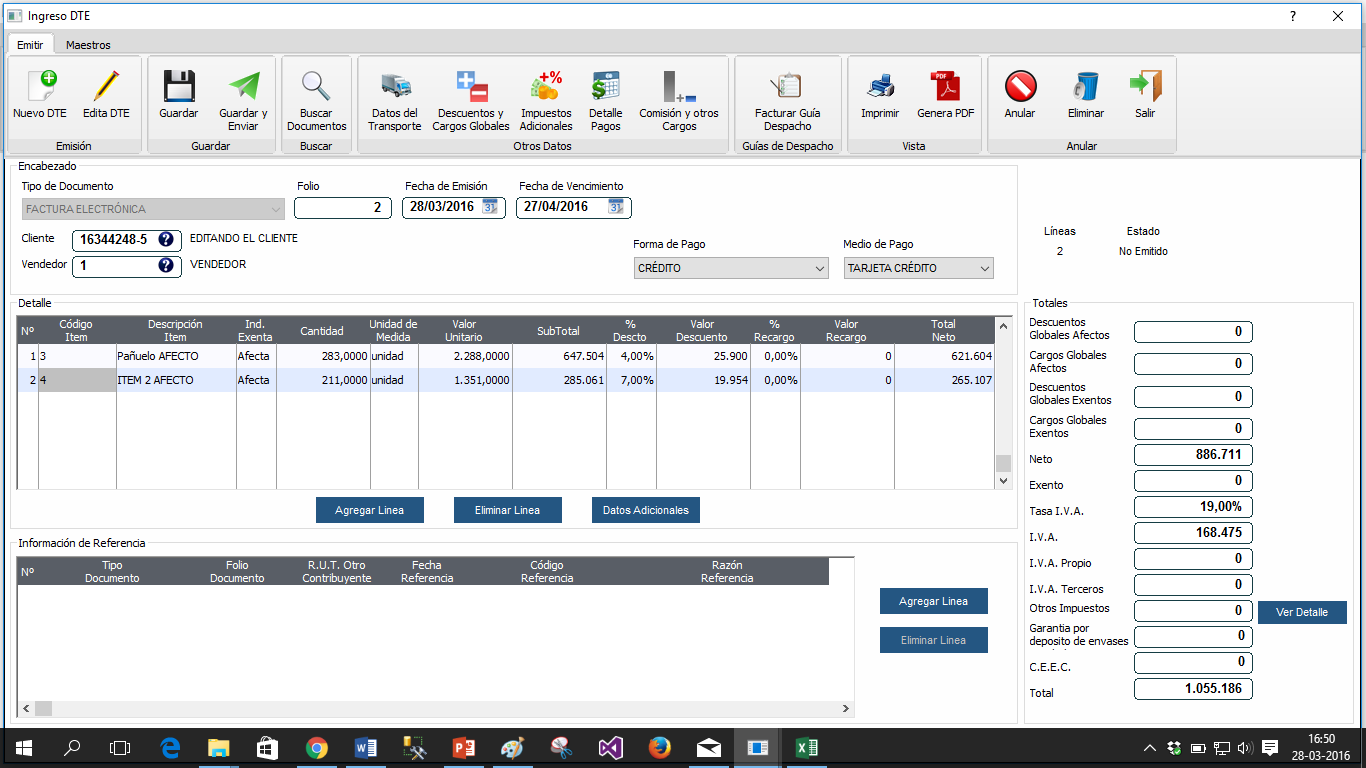This screenshot has width=1366, height=768.
Task: Open Buscar Documentos magnifier
Action: (316, 87)
